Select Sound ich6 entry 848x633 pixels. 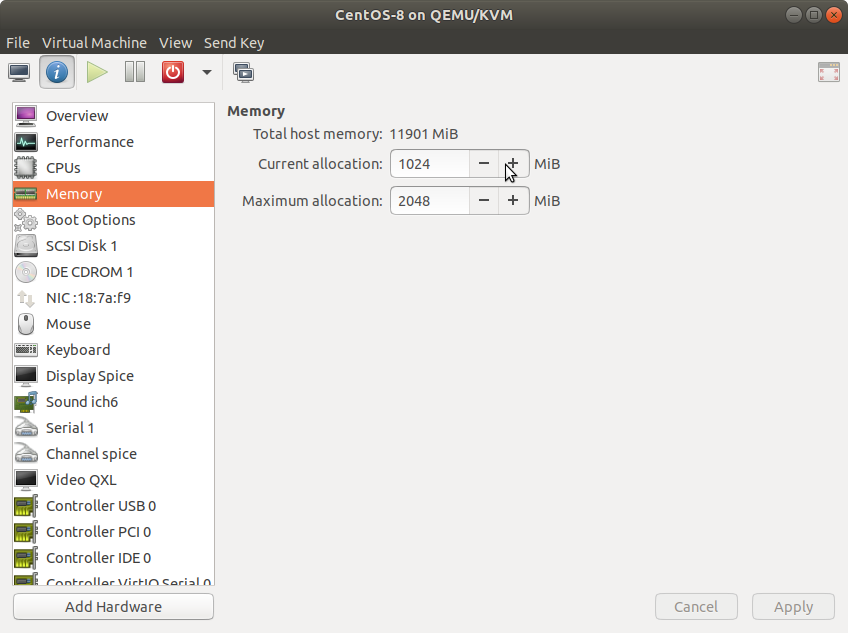click(114, 401)
